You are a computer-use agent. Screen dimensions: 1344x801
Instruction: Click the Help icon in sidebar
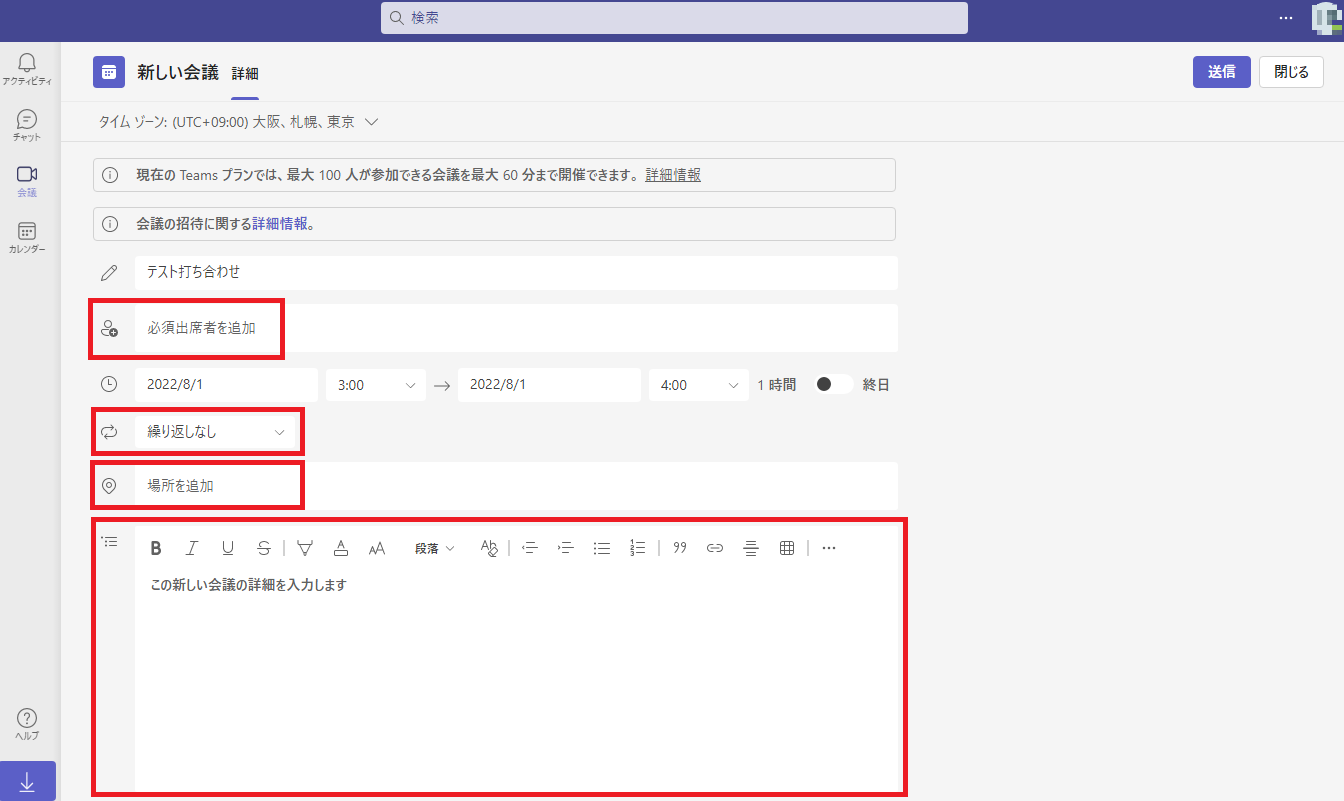point(27,724)
